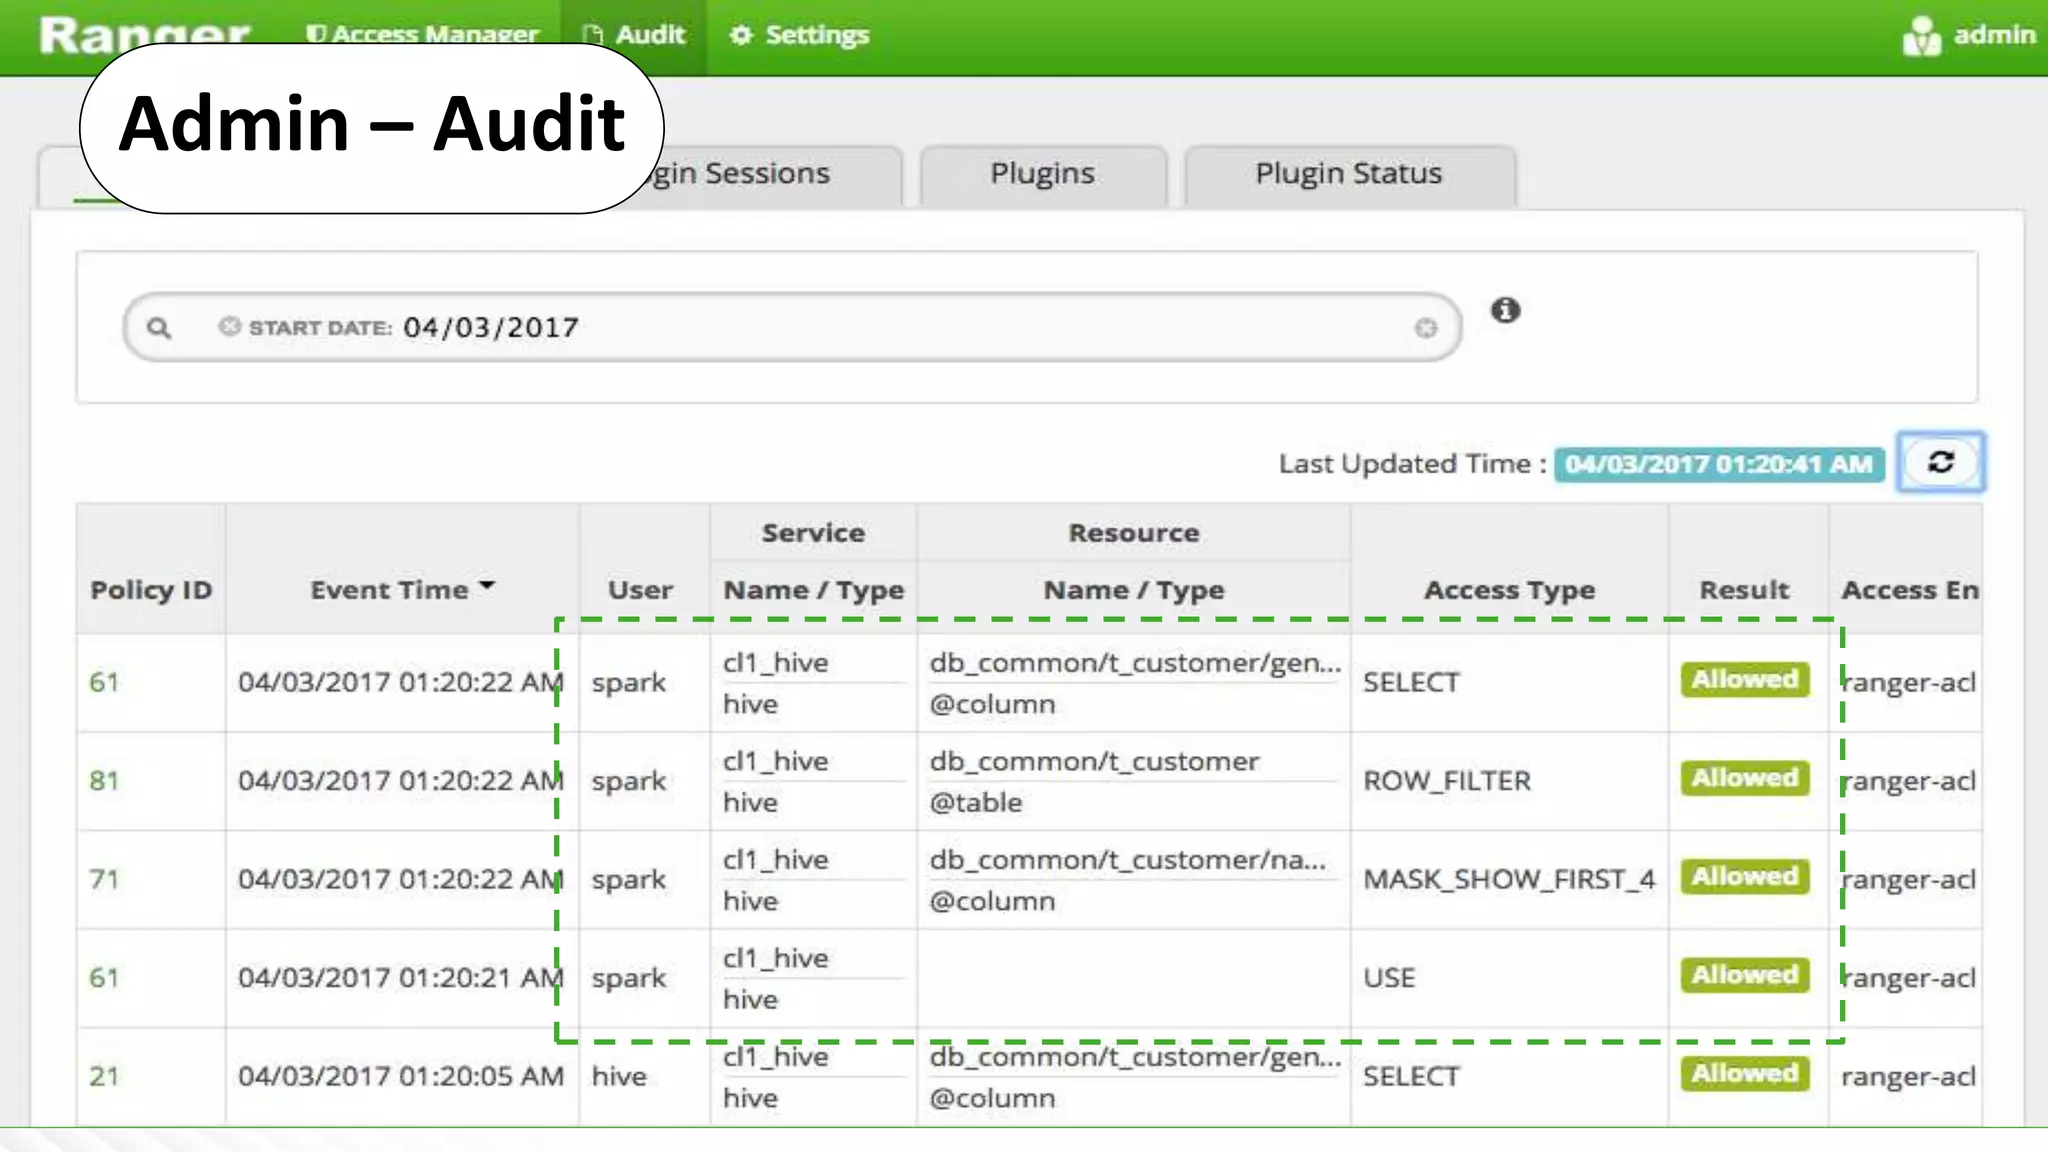Viewport: 2048px width, 1152px height.
Task: Clear all search filters using right x icon
Action: 1426,328
